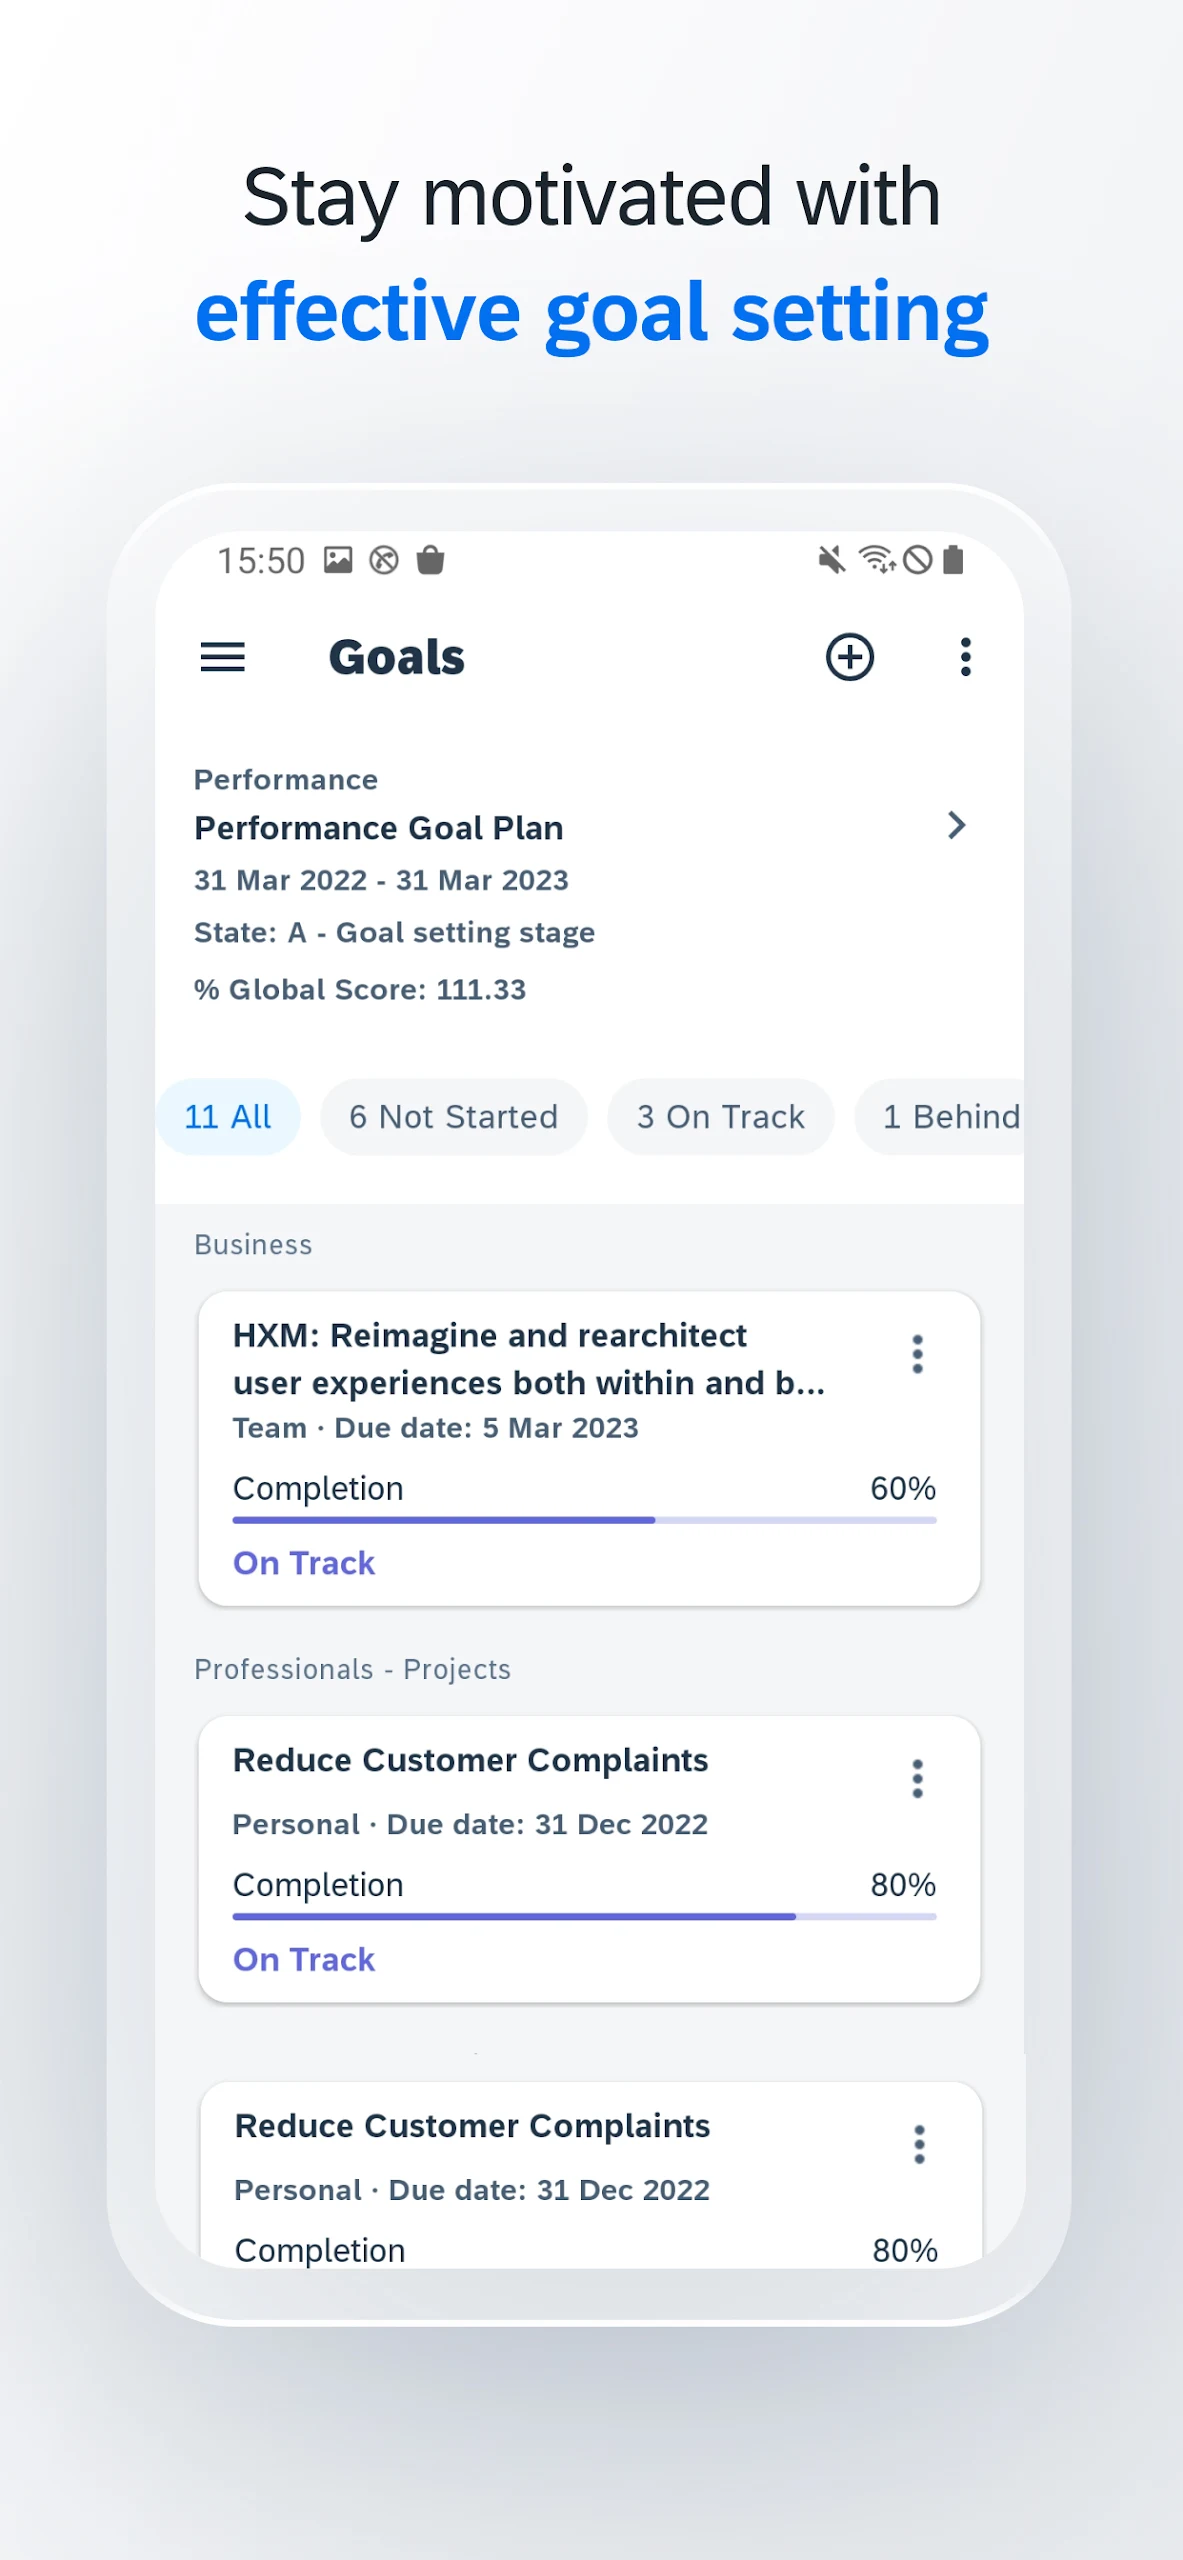The height and width of the screenshot is (2560, 1183).
Task: Open the Performance Goal Plan title
Action: 379,828
